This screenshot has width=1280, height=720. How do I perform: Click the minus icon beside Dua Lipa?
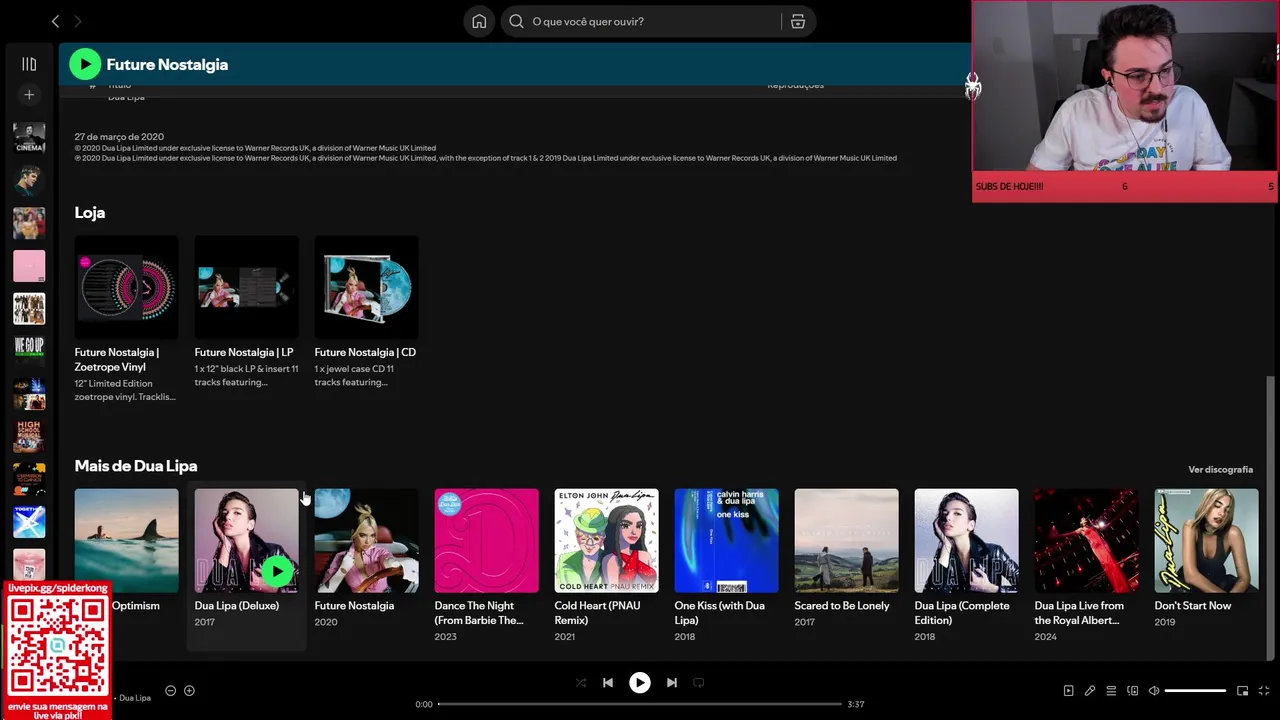coord(170,690)
